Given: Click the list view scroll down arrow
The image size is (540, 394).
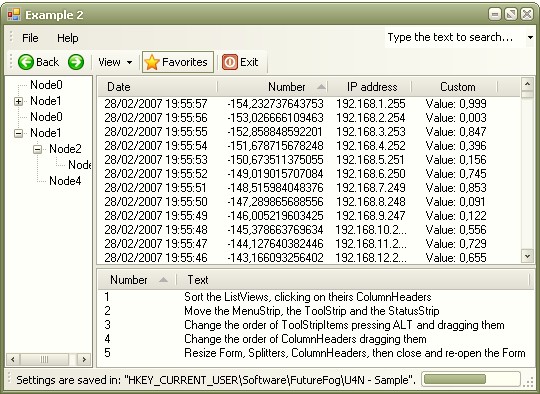Looking at the screenshot, I should pos(527,256).
